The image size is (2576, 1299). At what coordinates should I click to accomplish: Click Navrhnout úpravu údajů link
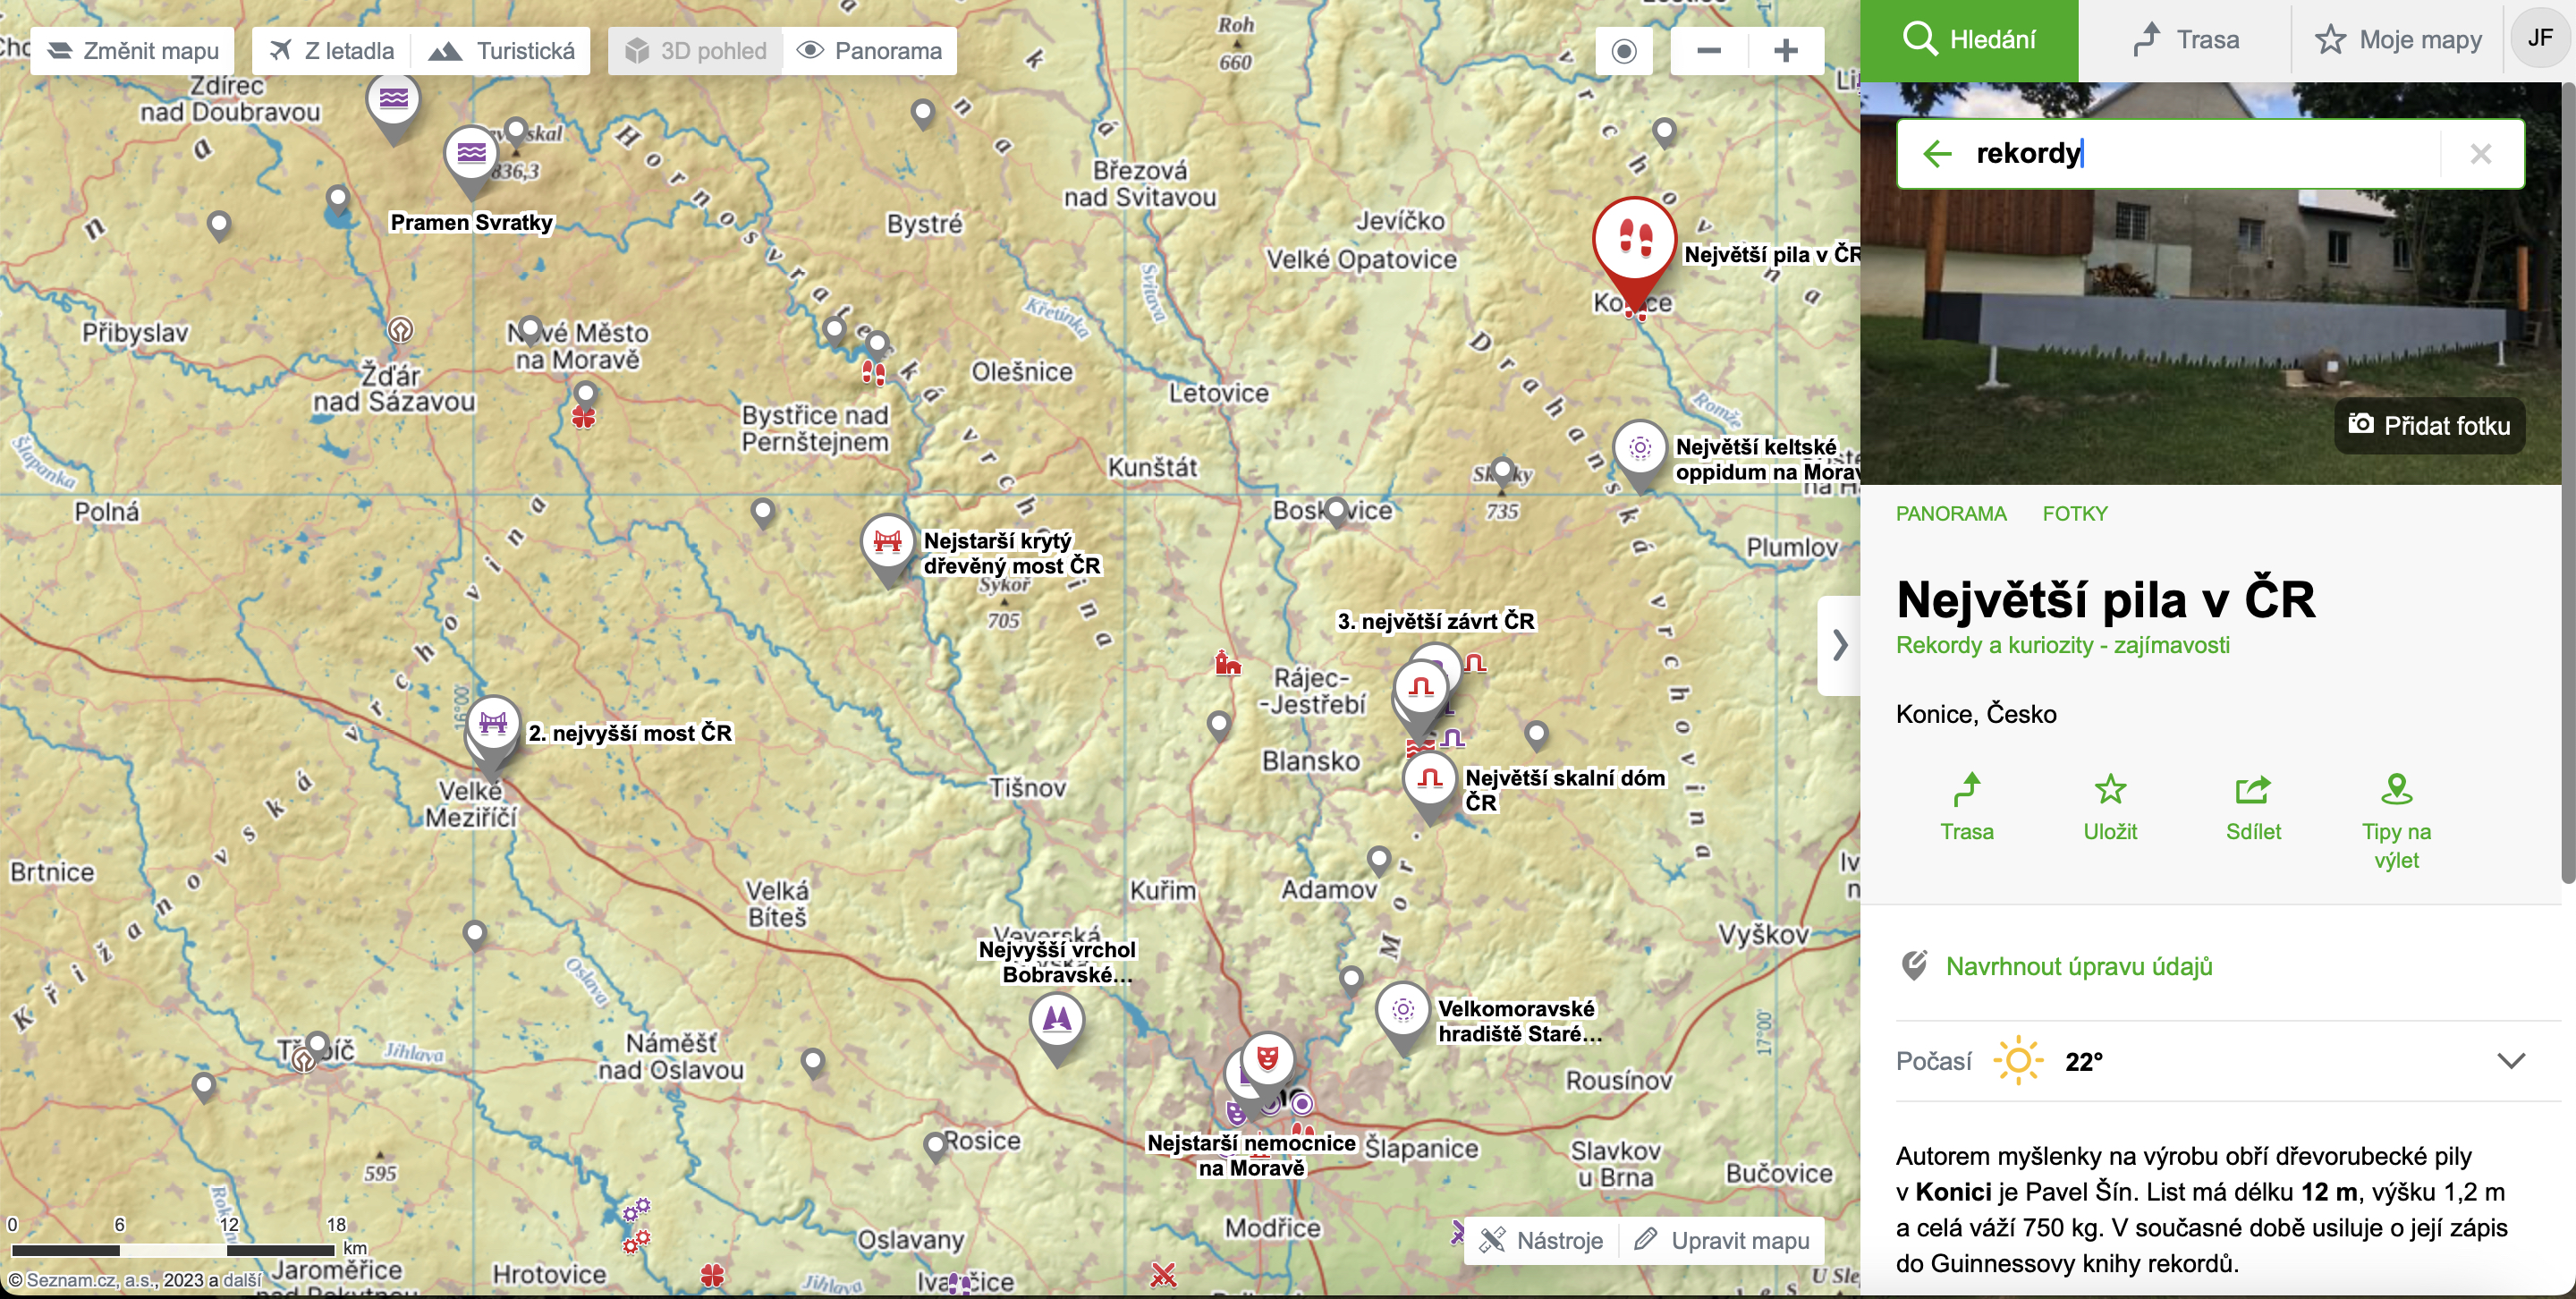2078,966
